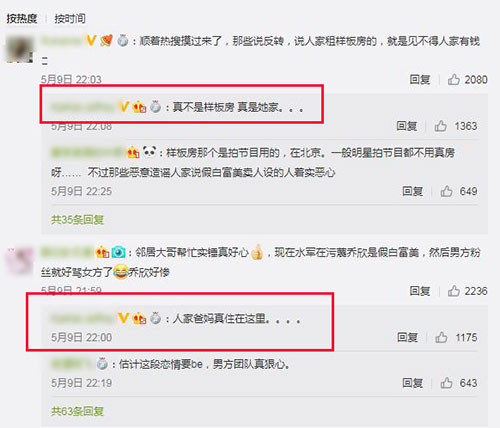Image resolution: width=500 pixels, height=428 pixels.
Task: Expand 共63条回复 replies
Action: (77, 411)
